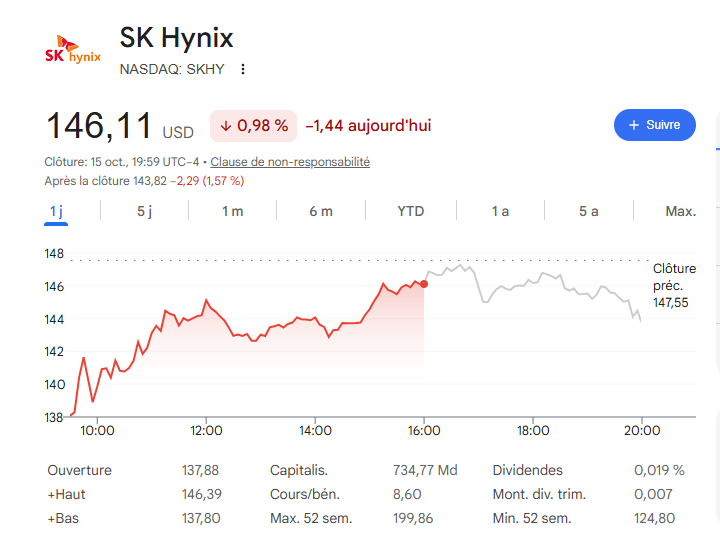Click the +Haut value 146,39
Screen dimensions: 720x544
click(x=202, y=494)
